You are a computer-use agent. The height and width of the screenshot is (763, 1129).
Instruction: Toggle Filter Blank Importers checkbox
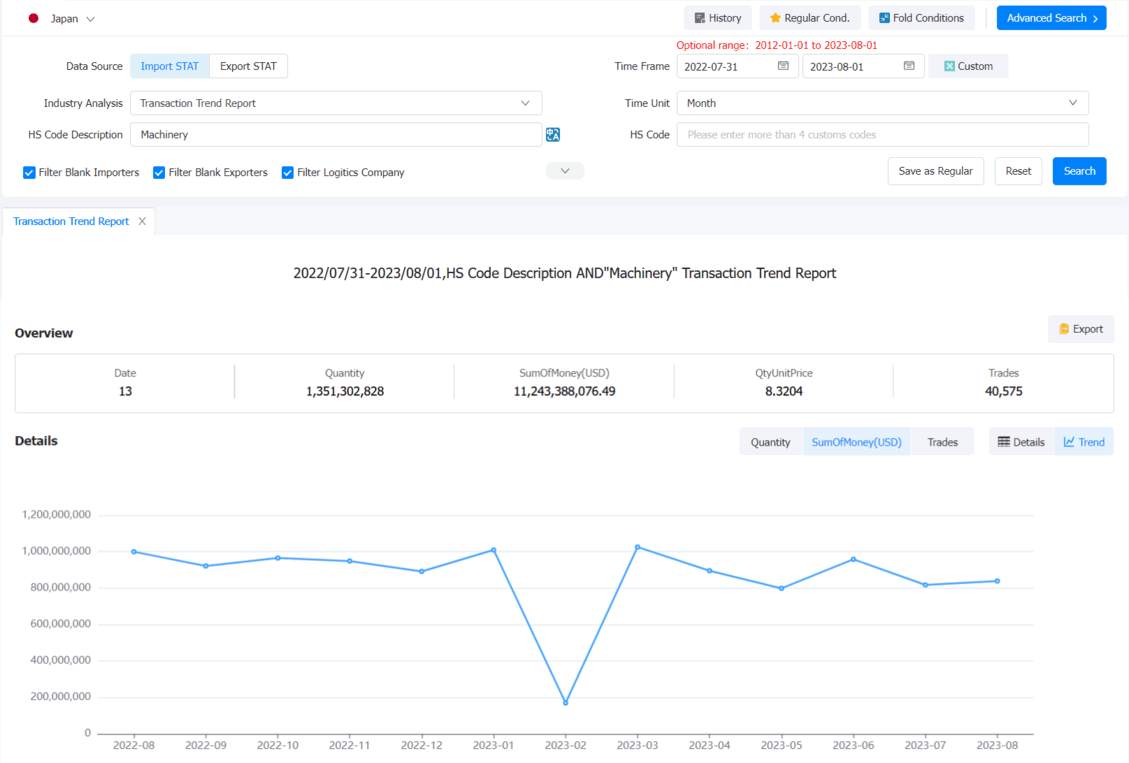click(30, 173)
